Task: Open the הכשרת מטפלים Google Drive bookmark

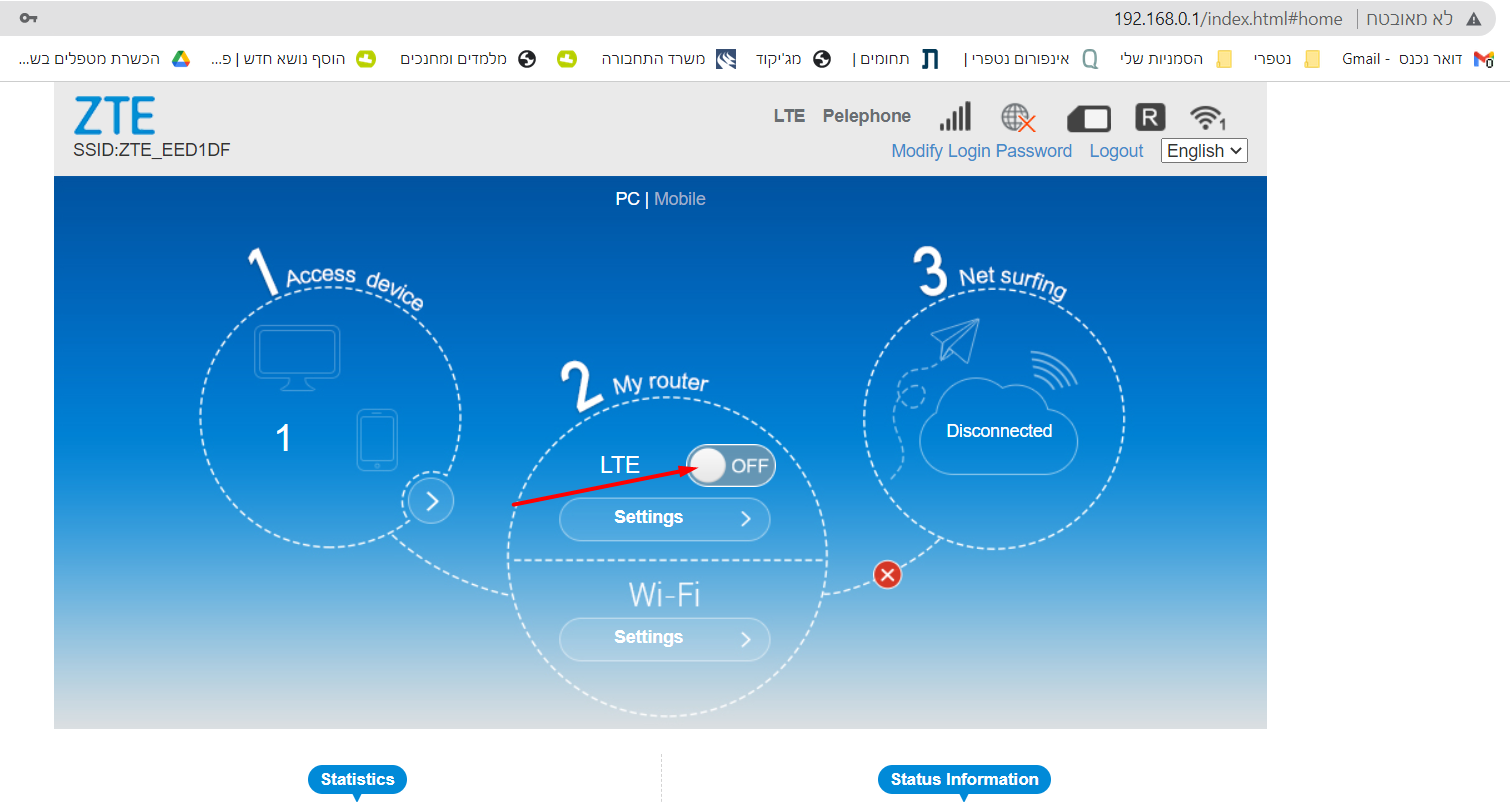Action: [104, 59]
